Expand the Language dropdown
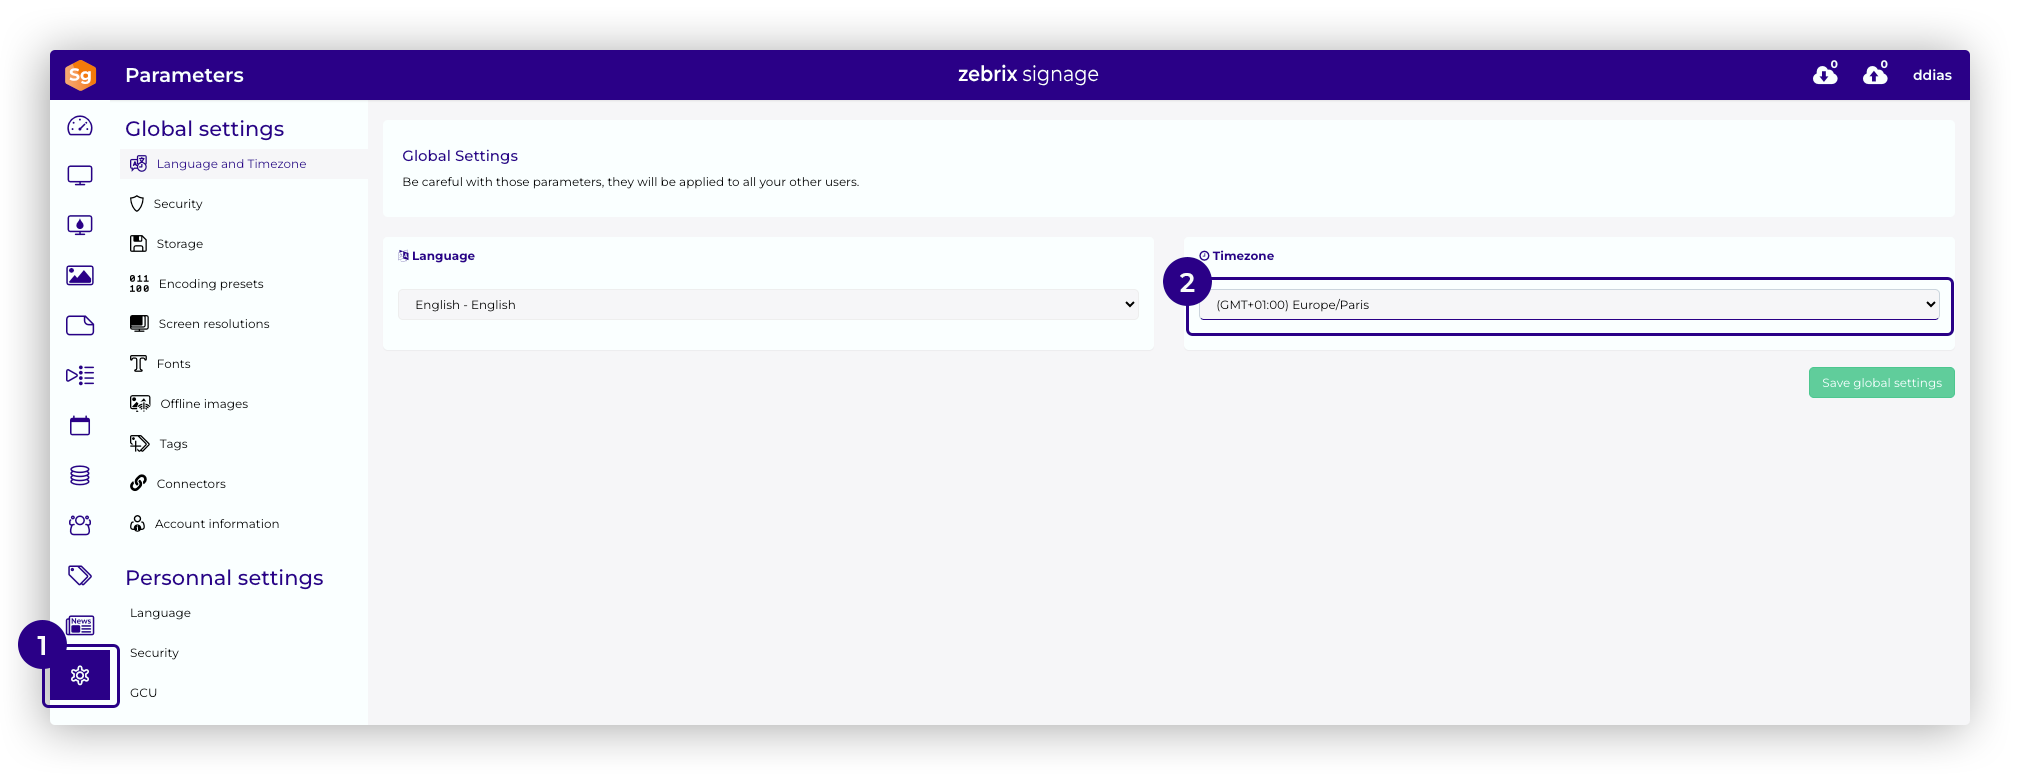Image resolution: width=2020 pixels, height=775 pixels. click(768, 305)
